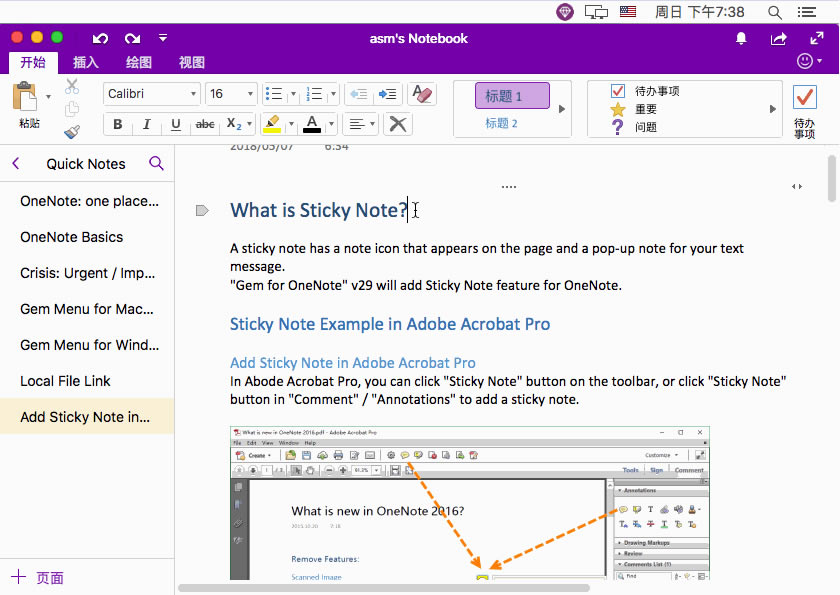This screenshot has width=840, height=595.
Task: Click the share icon in title bar
Action: click(778, 38)
